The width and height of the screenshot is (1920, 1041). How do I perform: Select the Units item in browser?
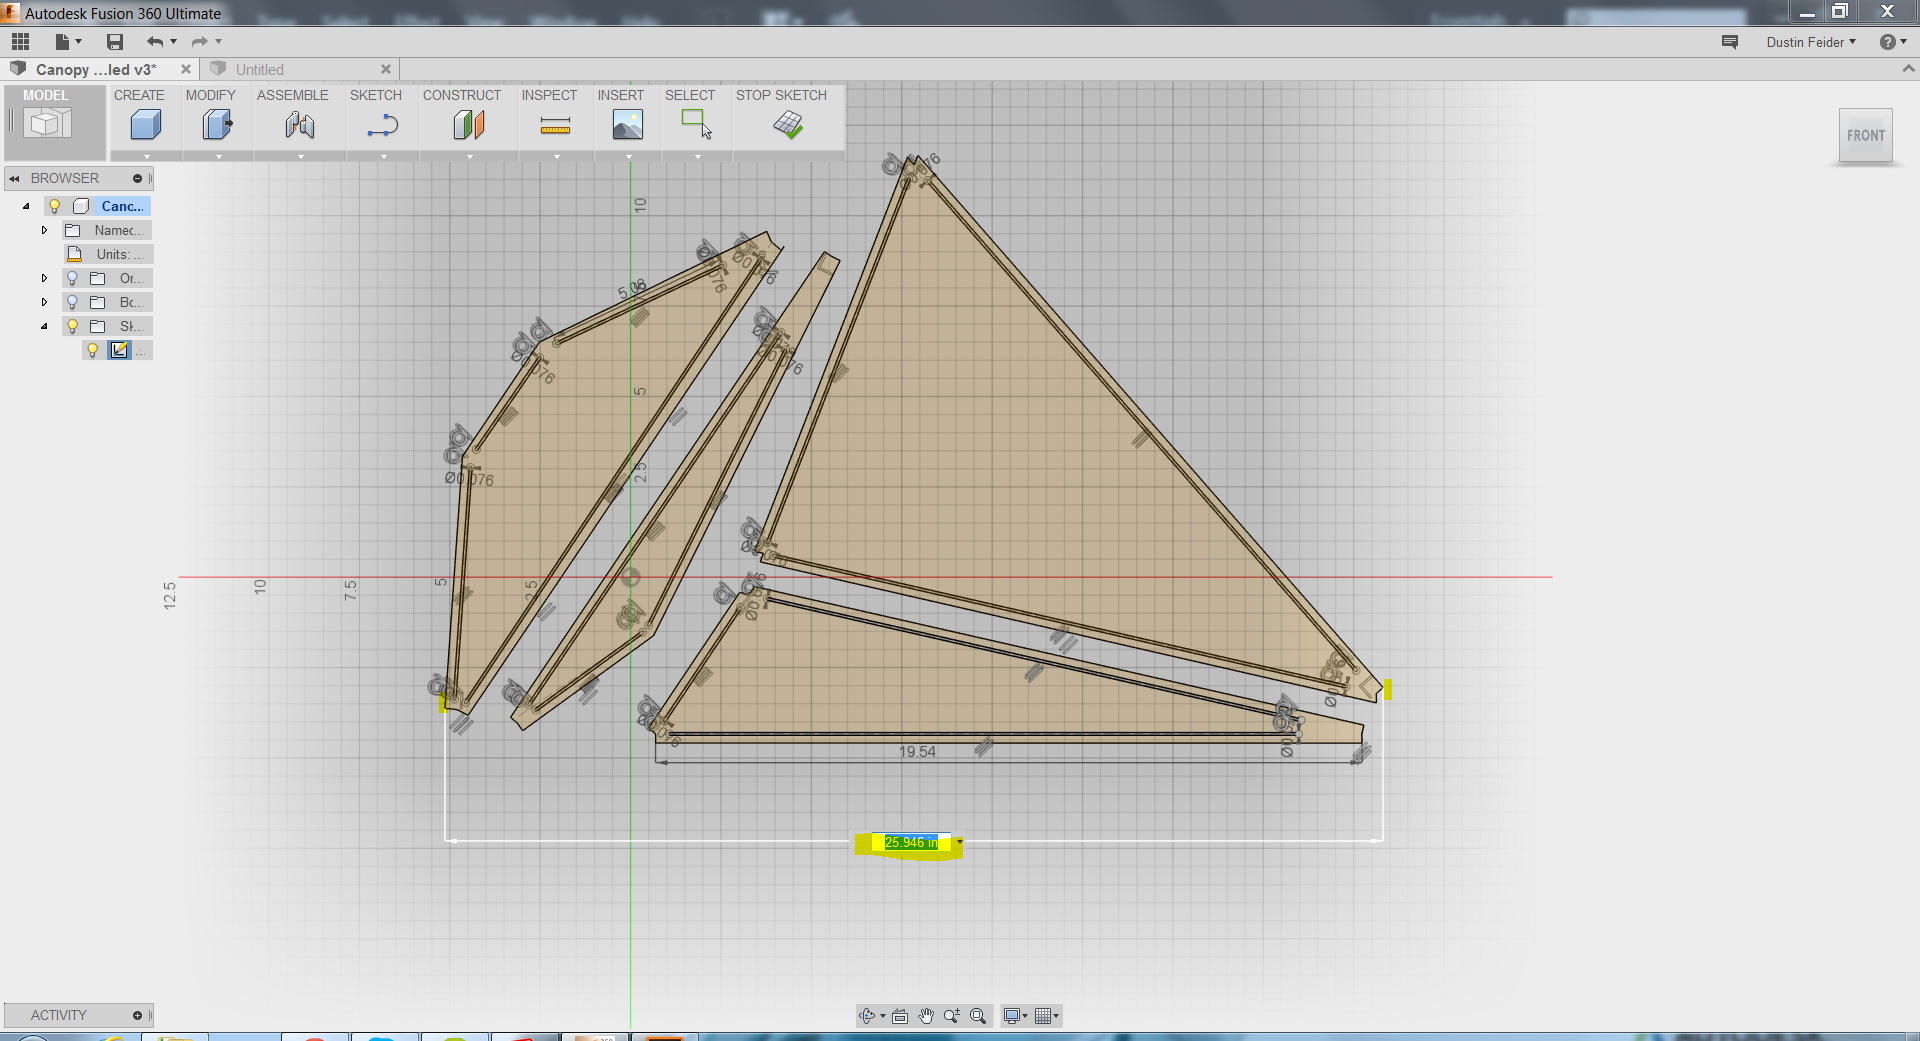pos(109,254)
